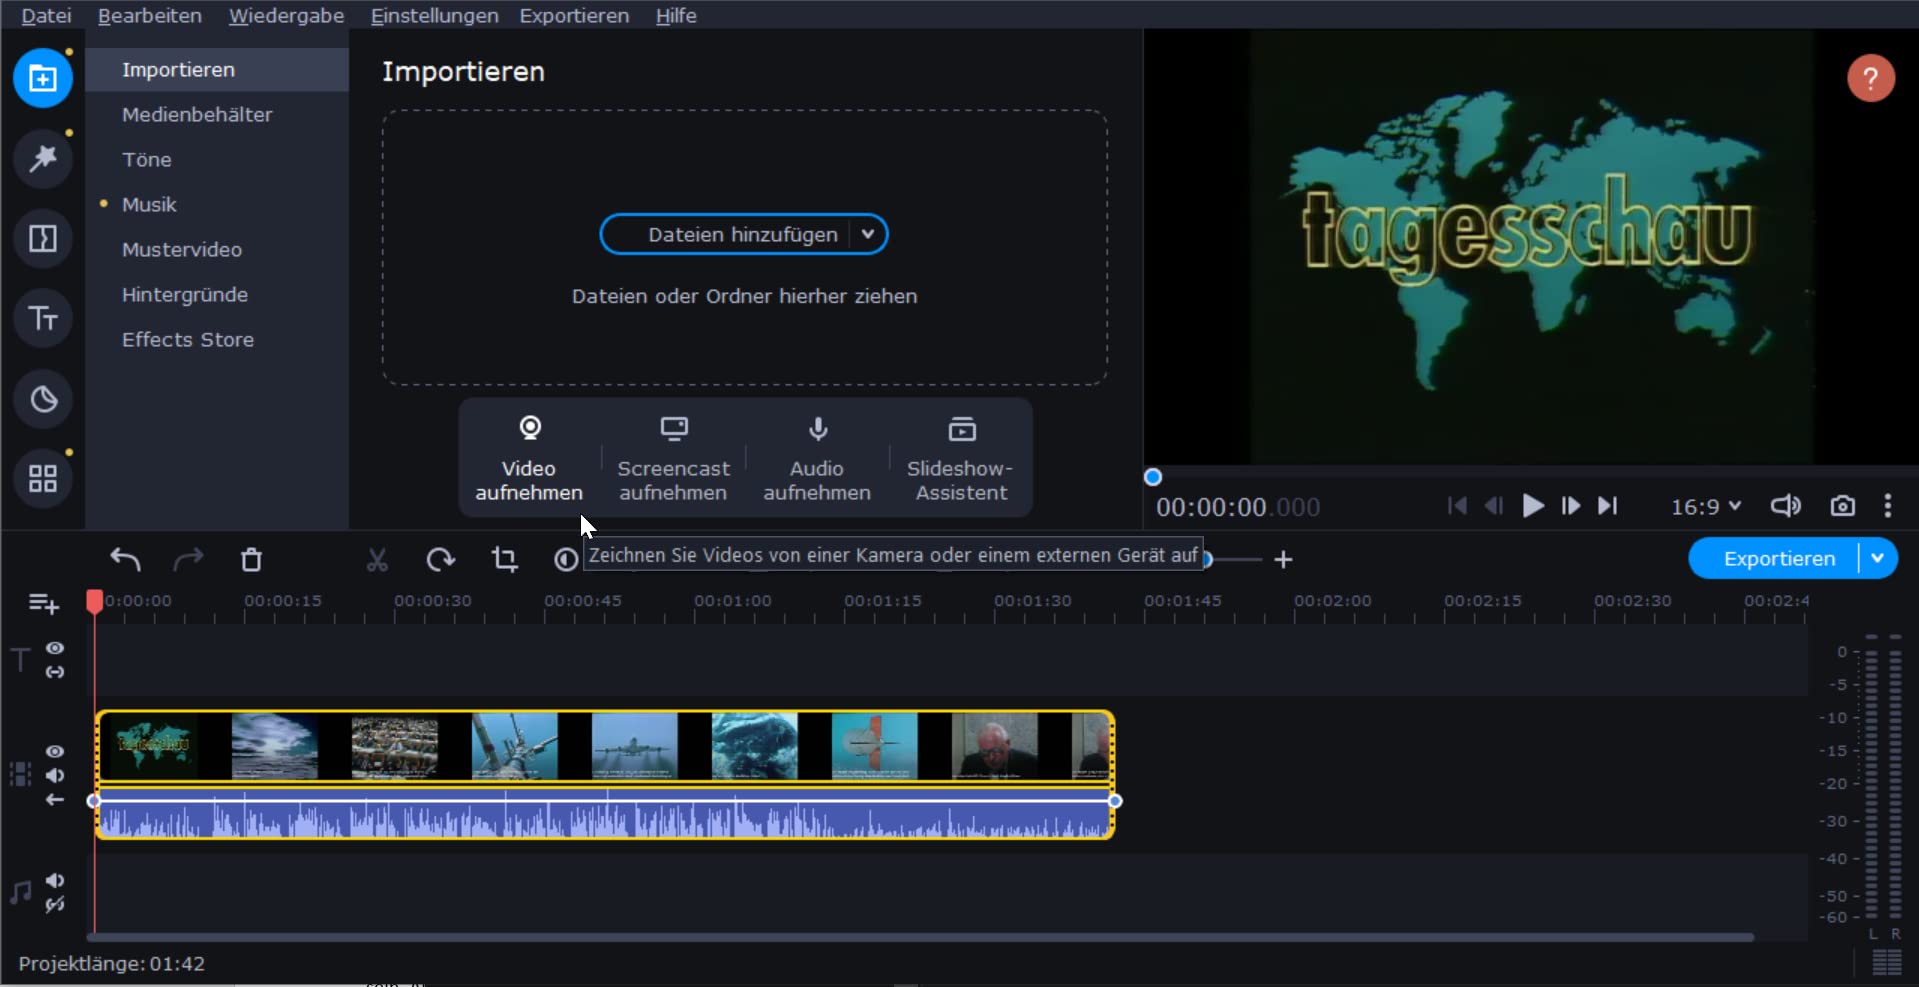The height and width of the screenshot is (987, 1919).
Task: Open the Datei menu
Action: pyautogui.click(x=46, y=15)
